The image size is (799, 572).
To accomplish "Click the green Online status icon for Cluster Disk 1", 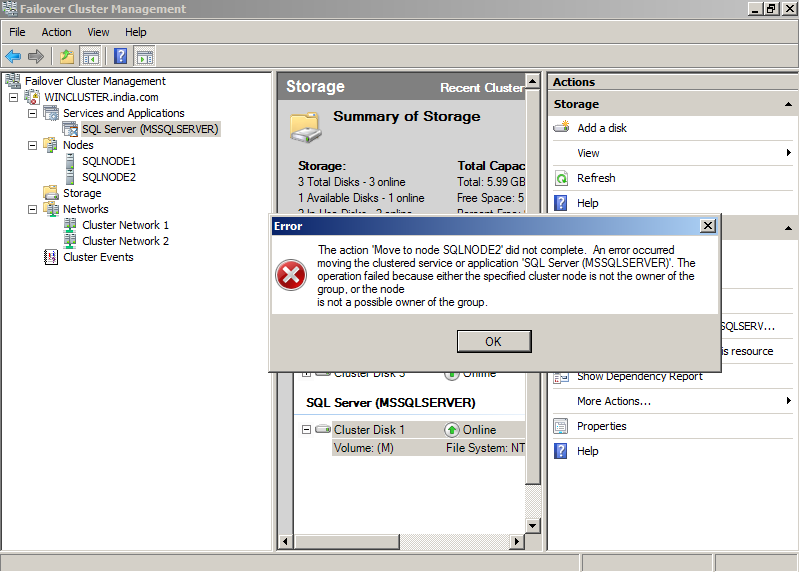I will [451, 430].
